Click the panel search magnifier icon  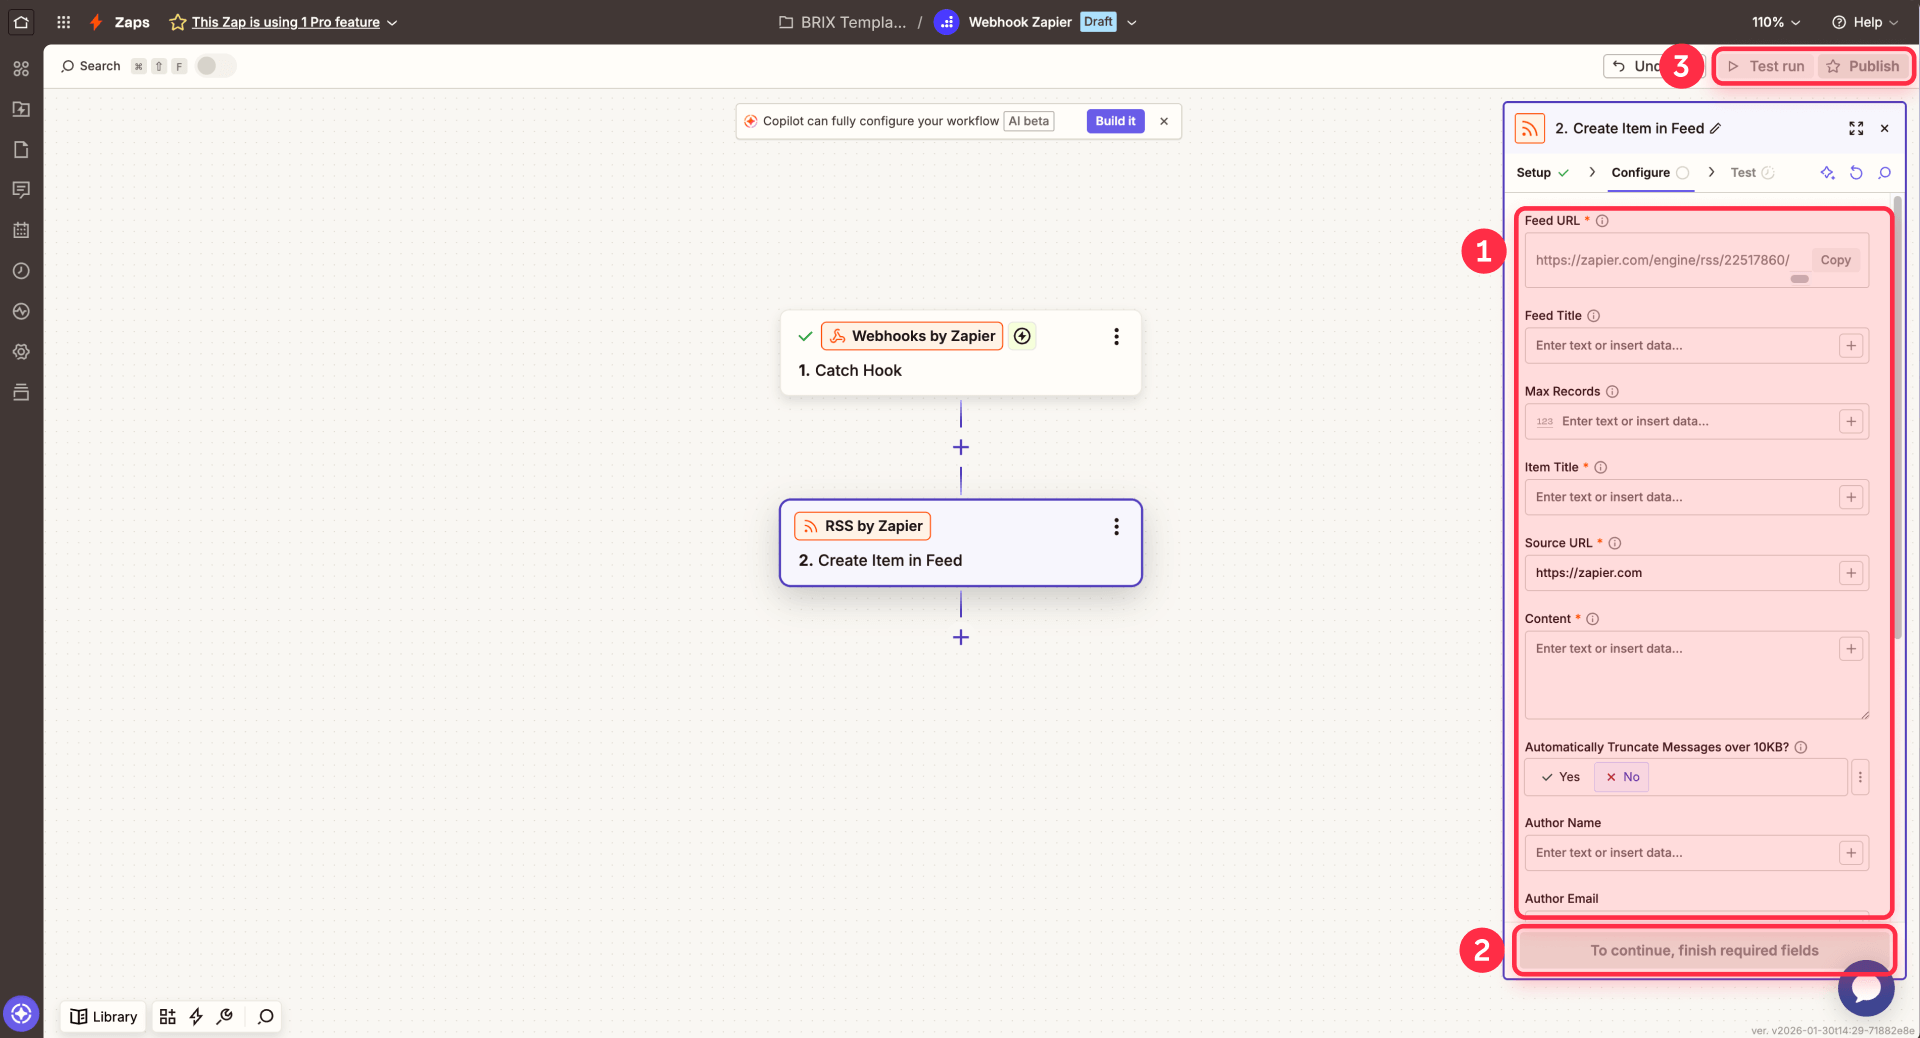(x=1885, y=173)
